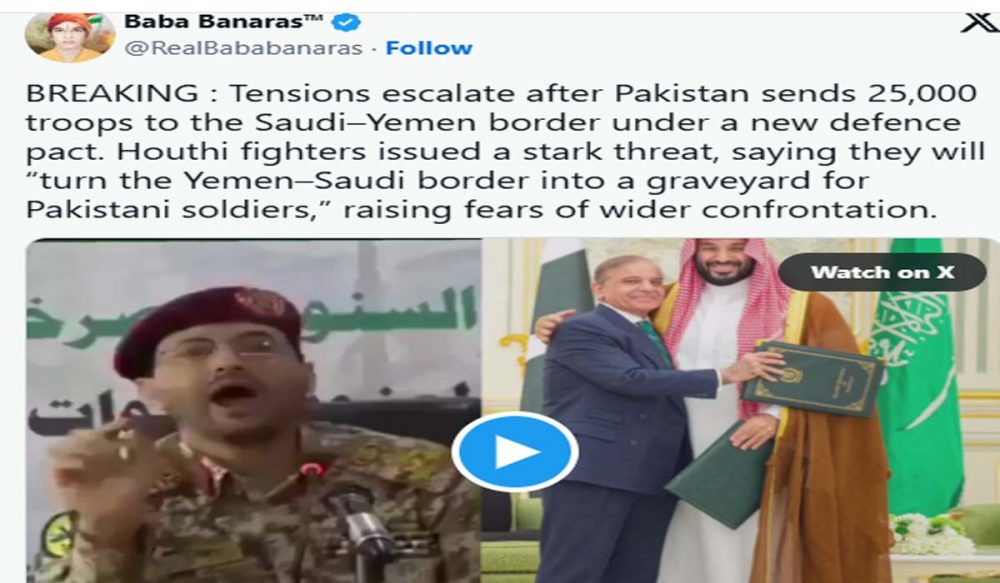This screenshot has height=583, width=1000.
Task: Click the green document folder being held
Action: 812,379
